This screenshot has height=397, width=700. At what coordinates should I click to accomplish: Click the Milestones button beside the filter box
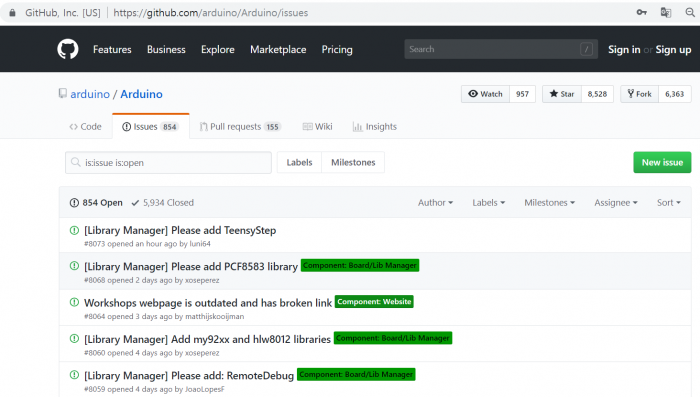[x=353, y=162]
